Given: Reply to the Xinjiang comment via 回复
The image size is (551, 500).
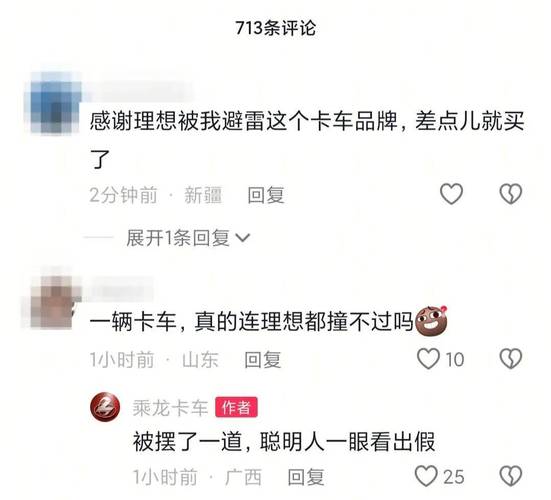Looking at the screenshot, I should point(266,195).
